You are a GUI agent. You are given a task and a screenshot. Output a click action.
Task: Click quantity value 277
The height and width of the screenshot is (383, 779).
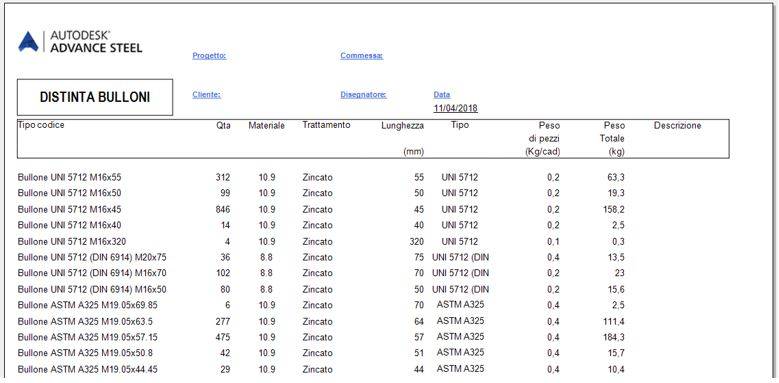[x=223, y=321]
